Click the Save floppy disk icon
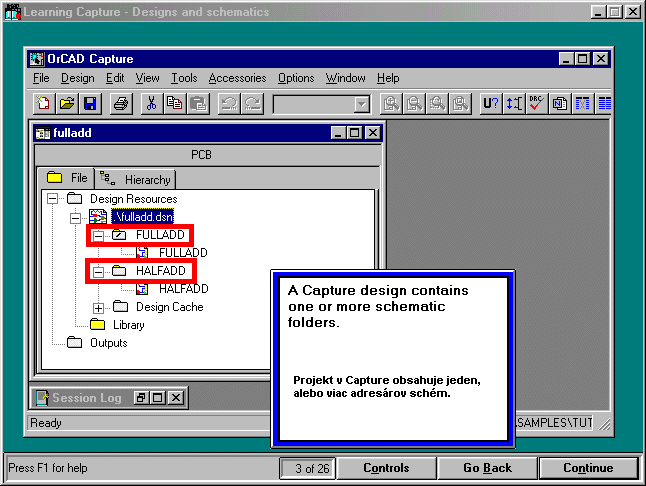The image size is (646, 486). coord(90,103)
